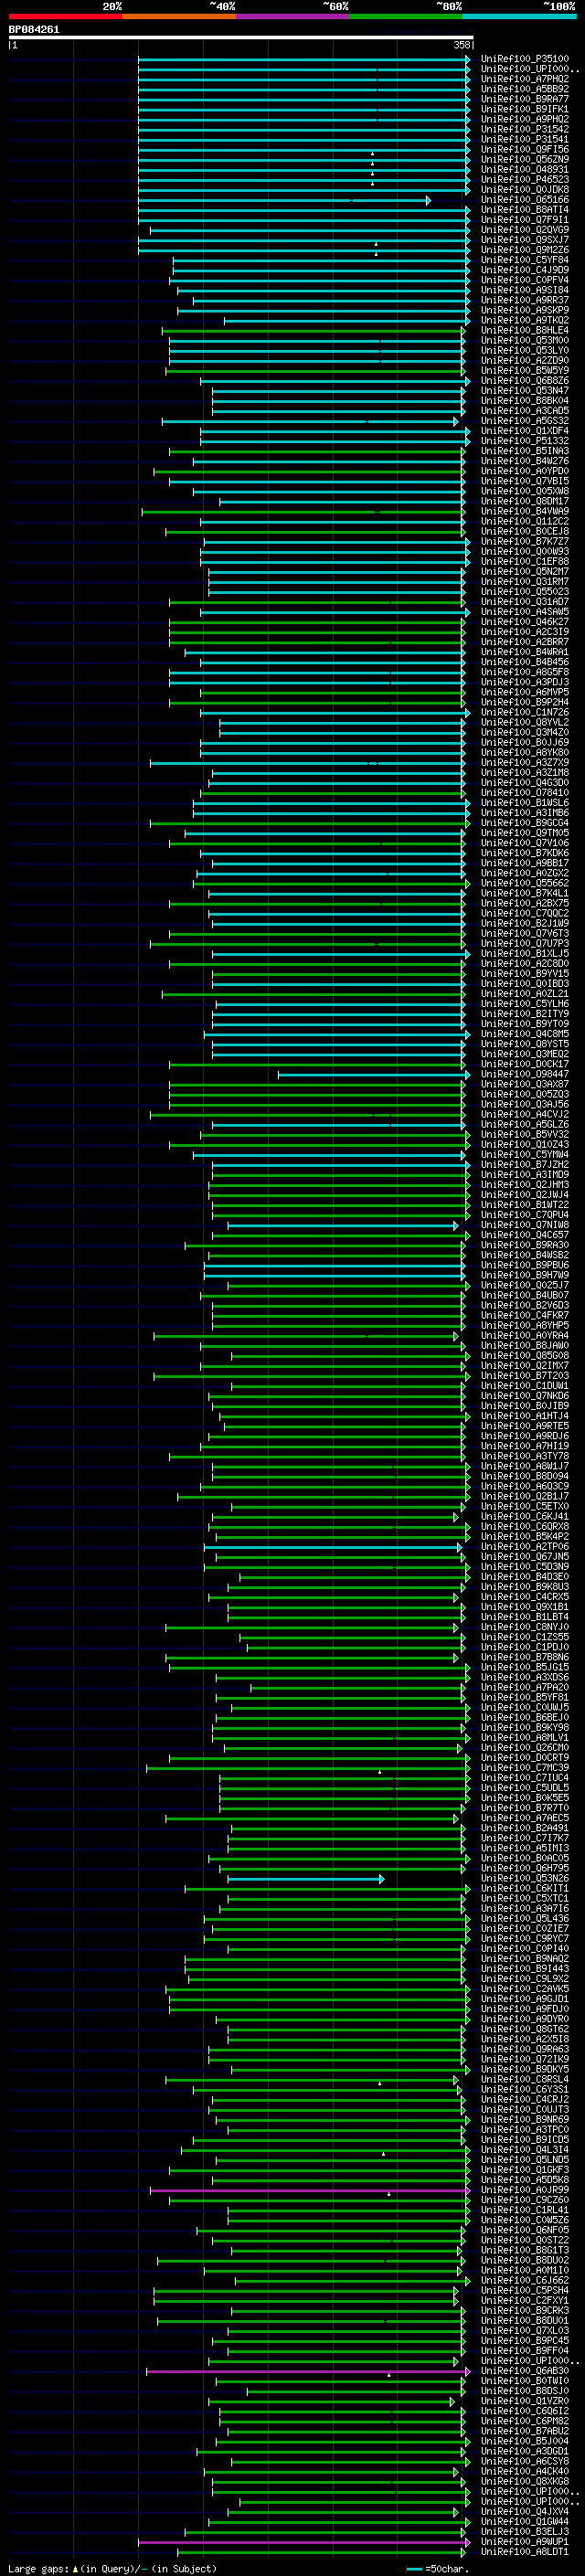Open hit UniRef100_O65166
Image resolution: width=585 pixels, height=2576 pixels.
click(x=525, y=200)
